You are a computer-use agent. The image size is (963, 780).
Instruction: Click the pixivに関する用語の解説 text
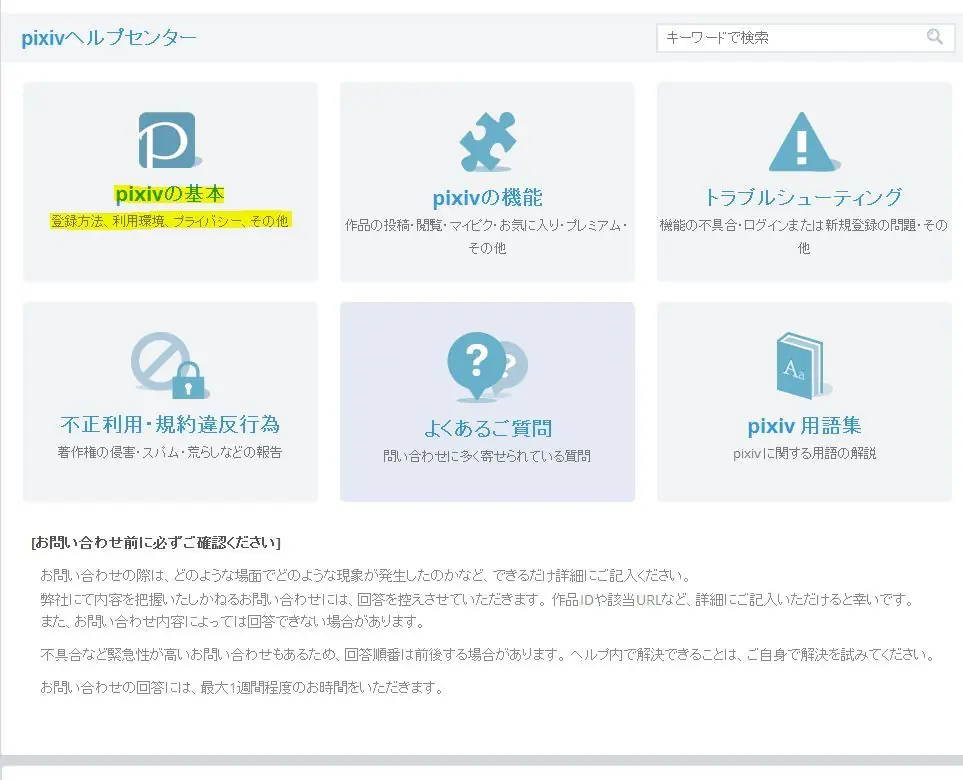coord(805,453)
